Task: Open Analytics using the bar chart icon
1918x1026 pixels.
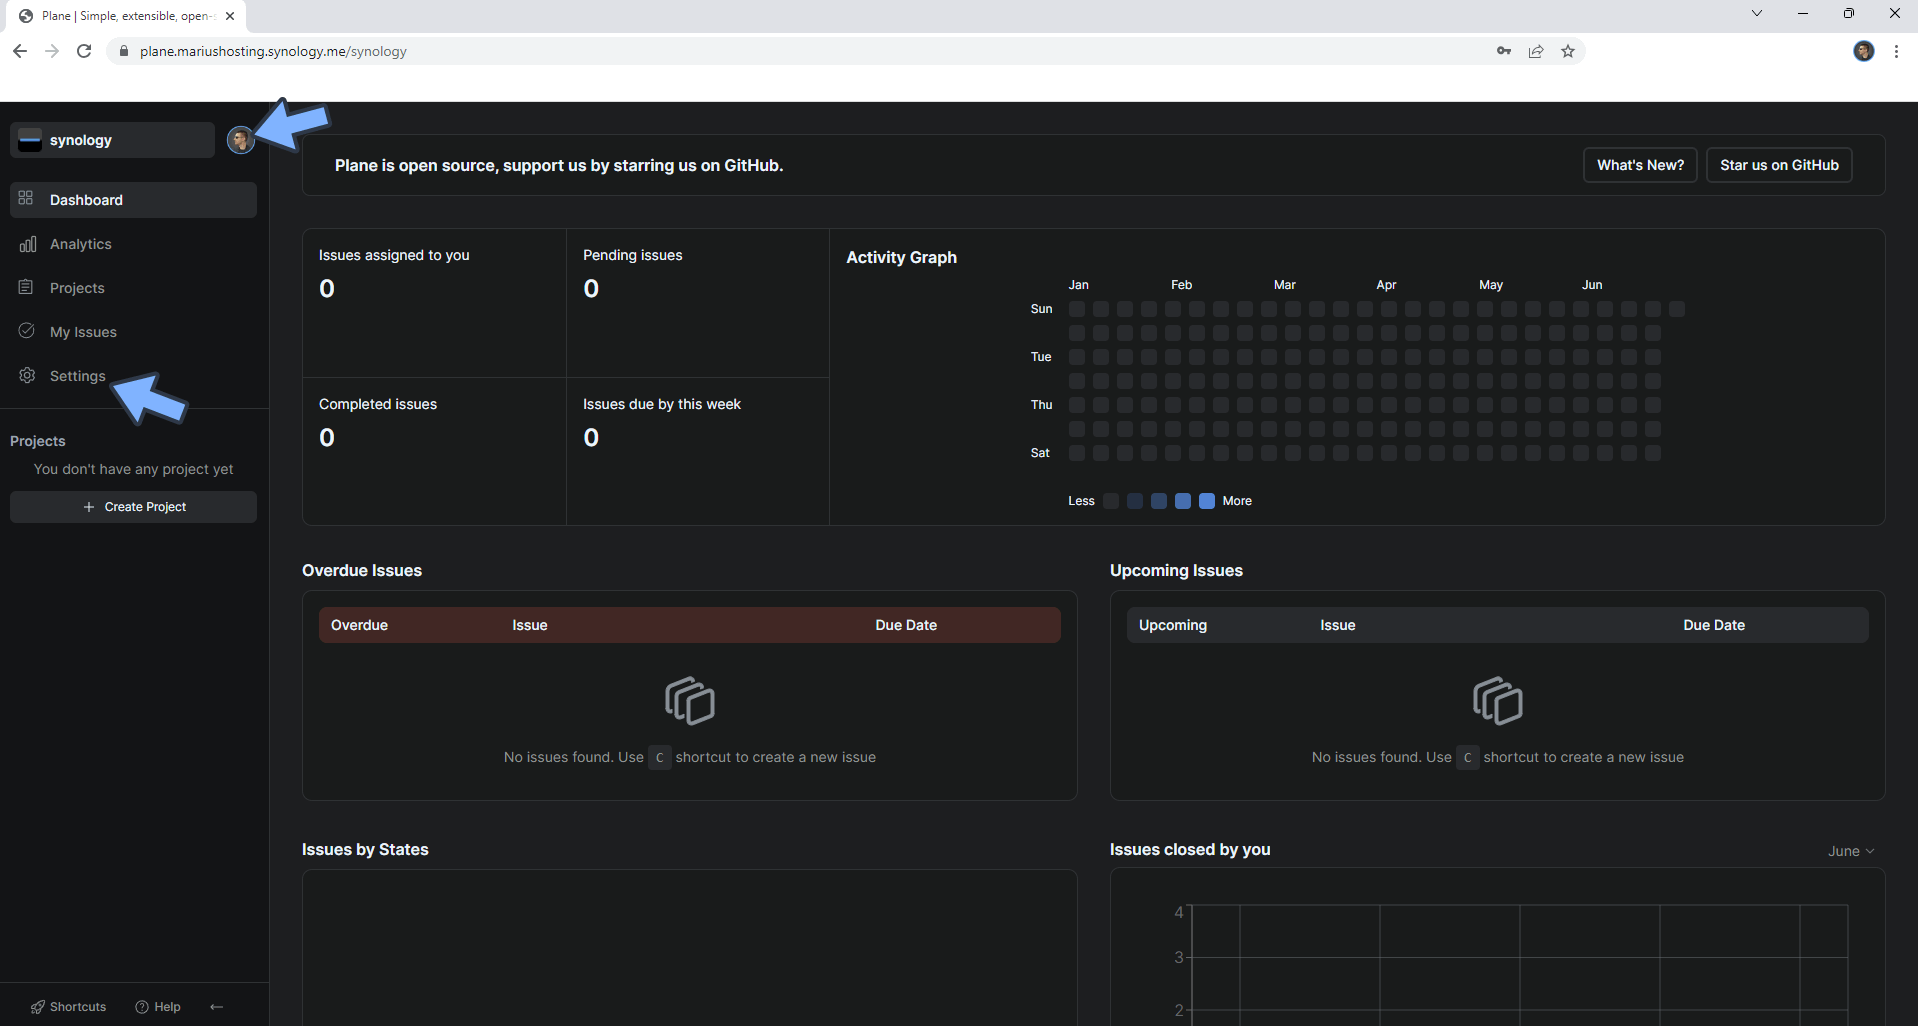Action: 26,243
